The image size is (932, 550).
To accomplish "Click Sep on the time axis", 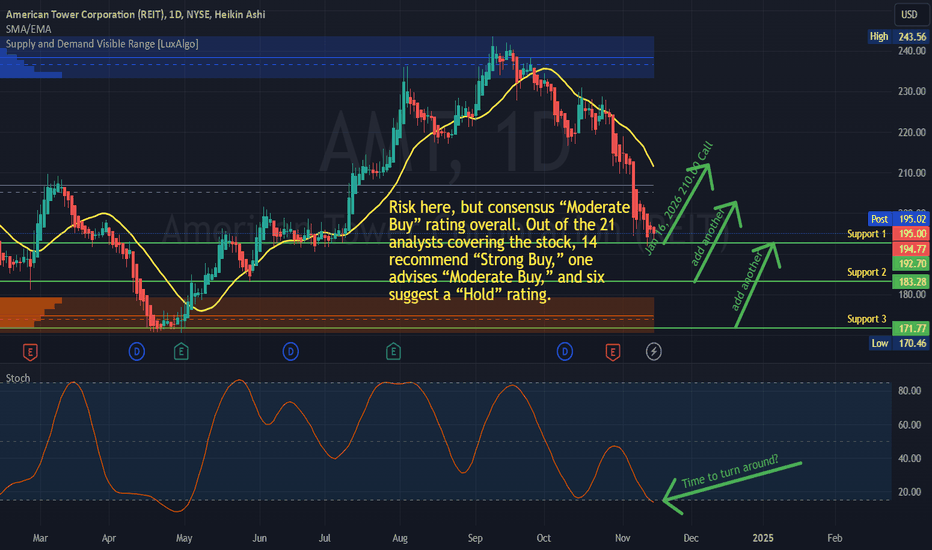I will [x=475, y=538].
